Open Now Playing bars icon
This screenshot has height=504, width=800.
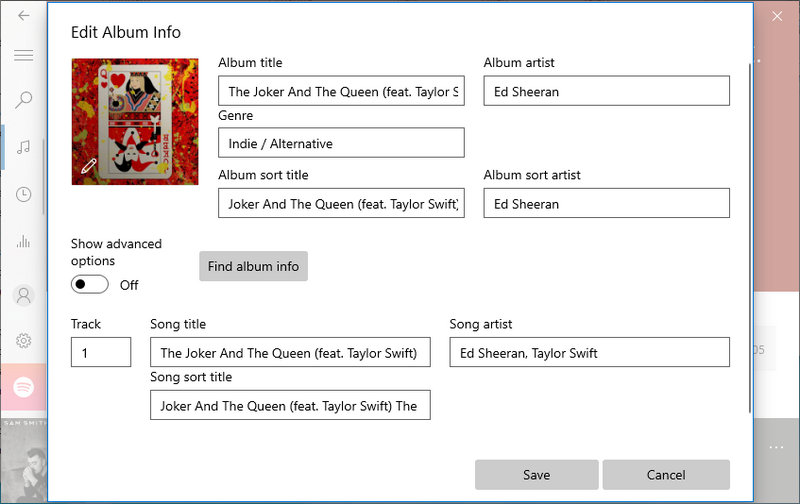(24, 241)
